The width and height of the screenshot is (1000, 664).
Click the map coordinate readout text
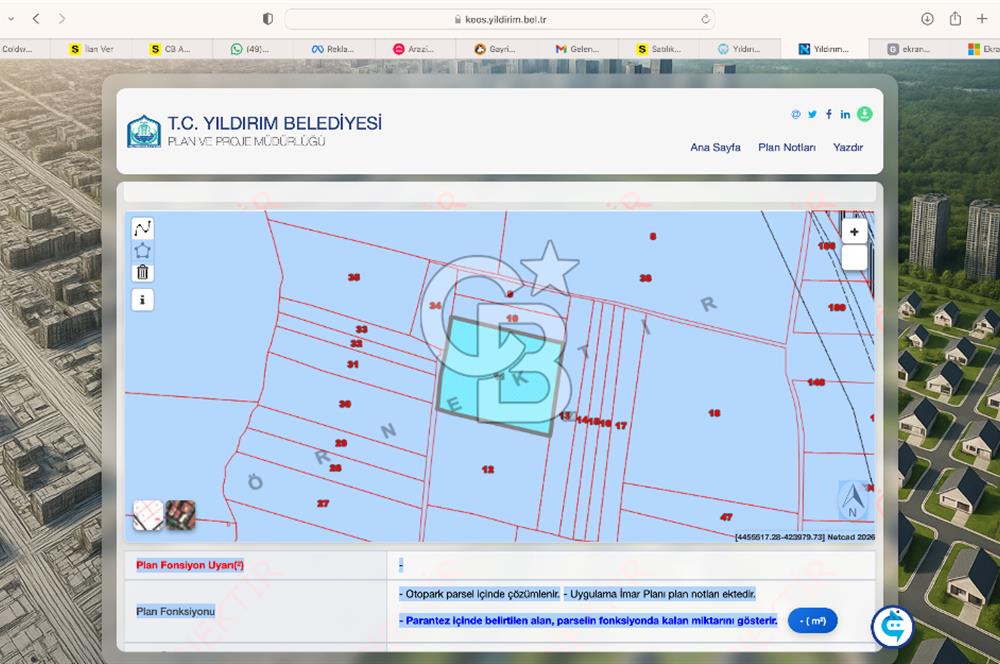coord(805,537)
